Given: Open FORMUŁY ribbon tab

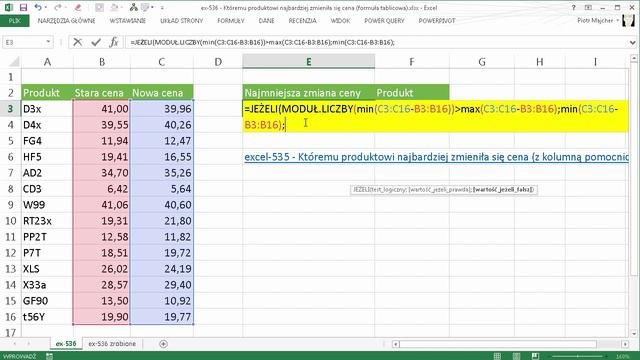Looking at the screenshot, I should tap(231, 20).
